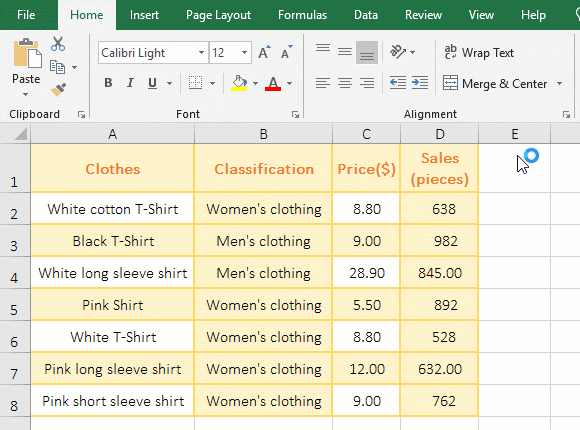Decrease font size with small A icon
This screenshot has height=430, width=580.
click(286, 53)
